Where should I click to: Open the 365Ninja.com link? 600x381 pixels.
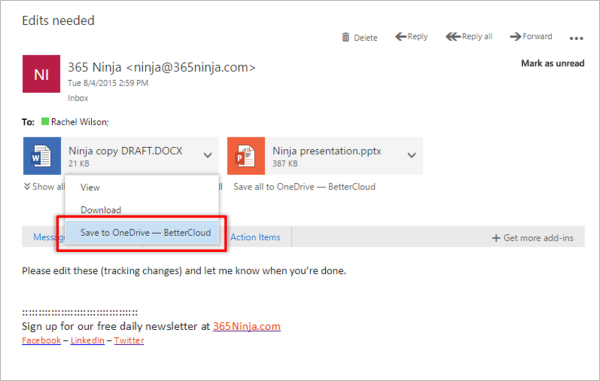(x=247, y=326)
